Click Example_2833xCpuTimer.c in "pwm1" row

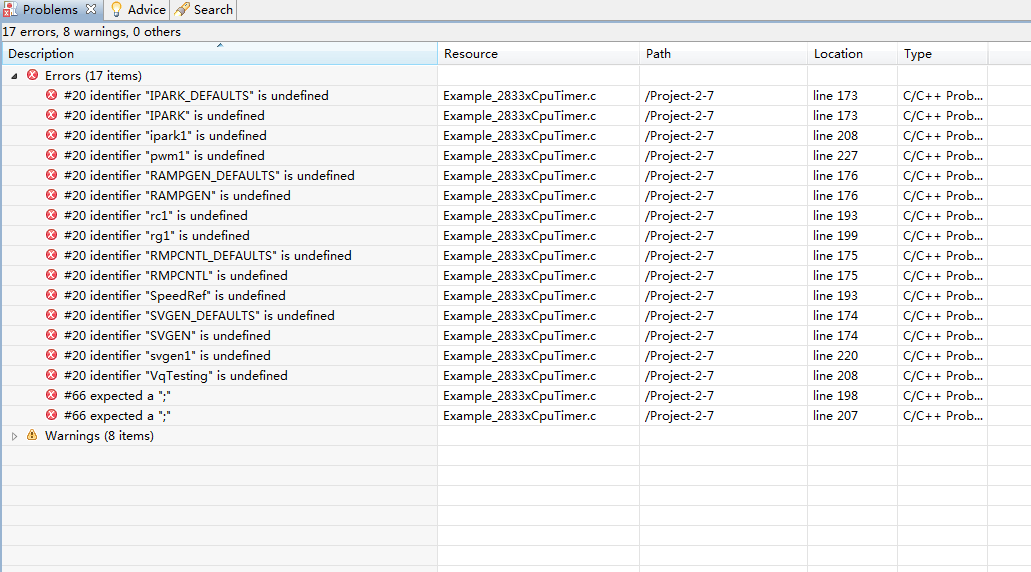coord(519,156)
